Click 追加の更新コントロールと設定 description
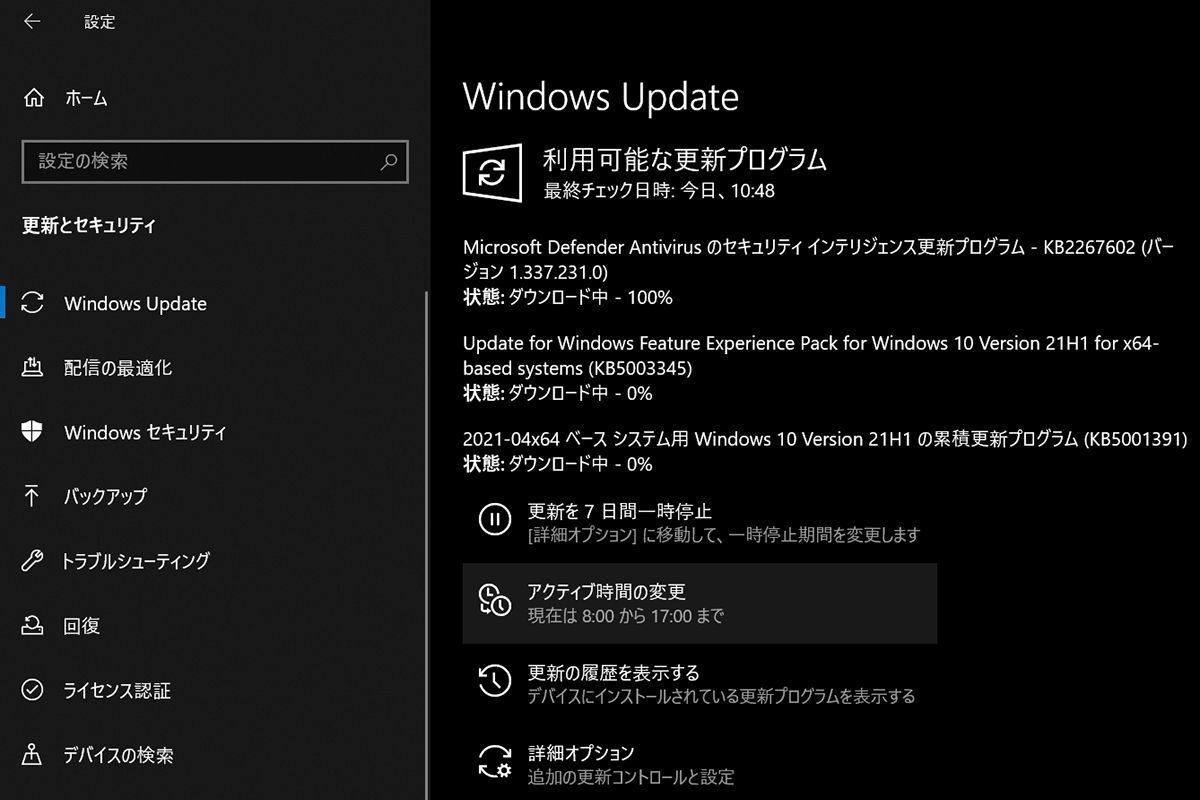 [631, 777]
